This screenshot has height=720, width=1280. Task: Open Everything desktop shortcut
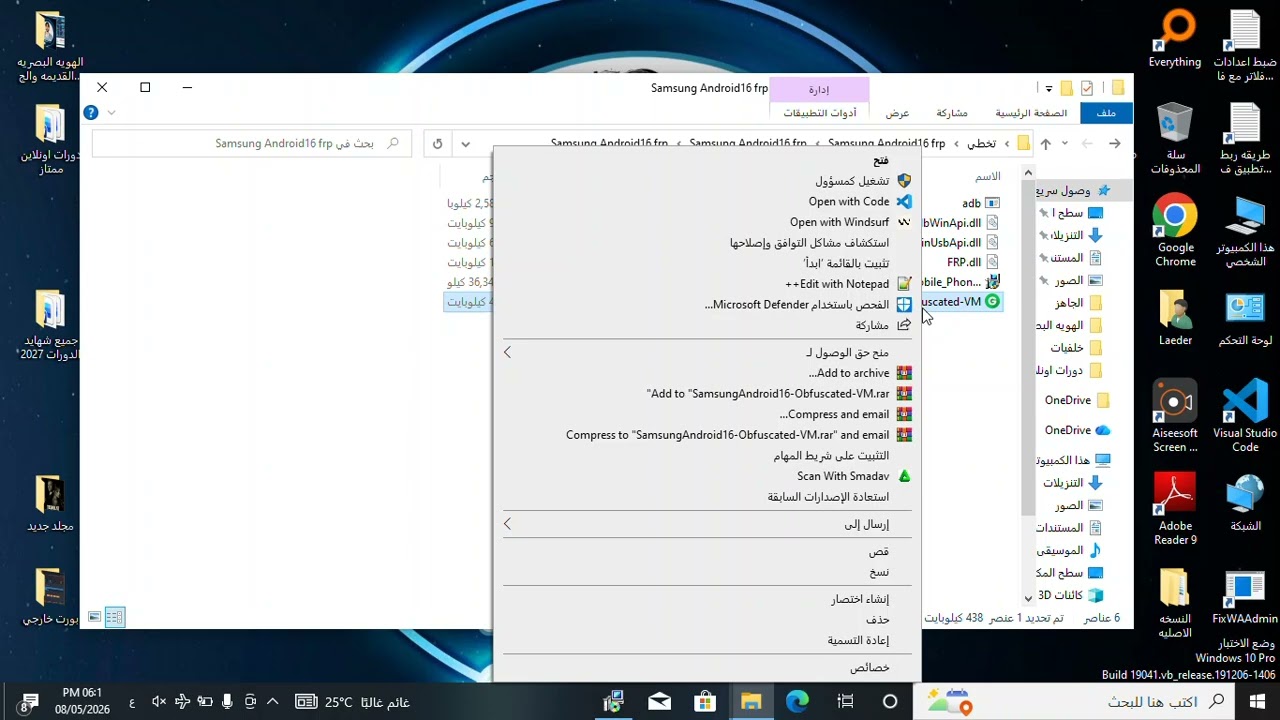(x=1175, y=40)
